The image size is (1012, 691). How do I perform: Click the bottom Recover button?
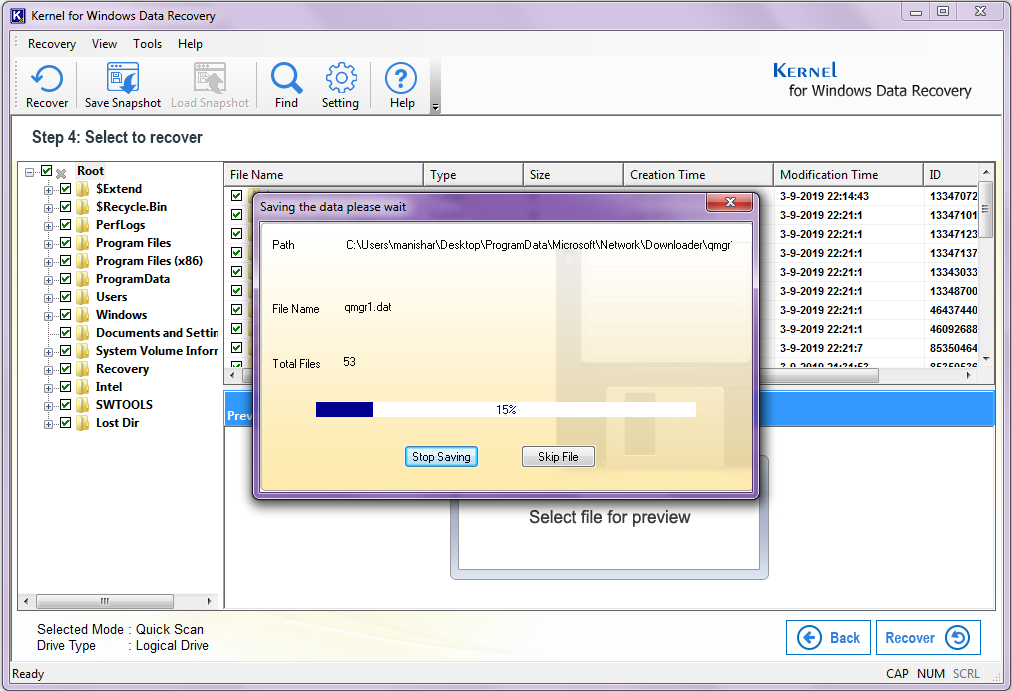928,637
